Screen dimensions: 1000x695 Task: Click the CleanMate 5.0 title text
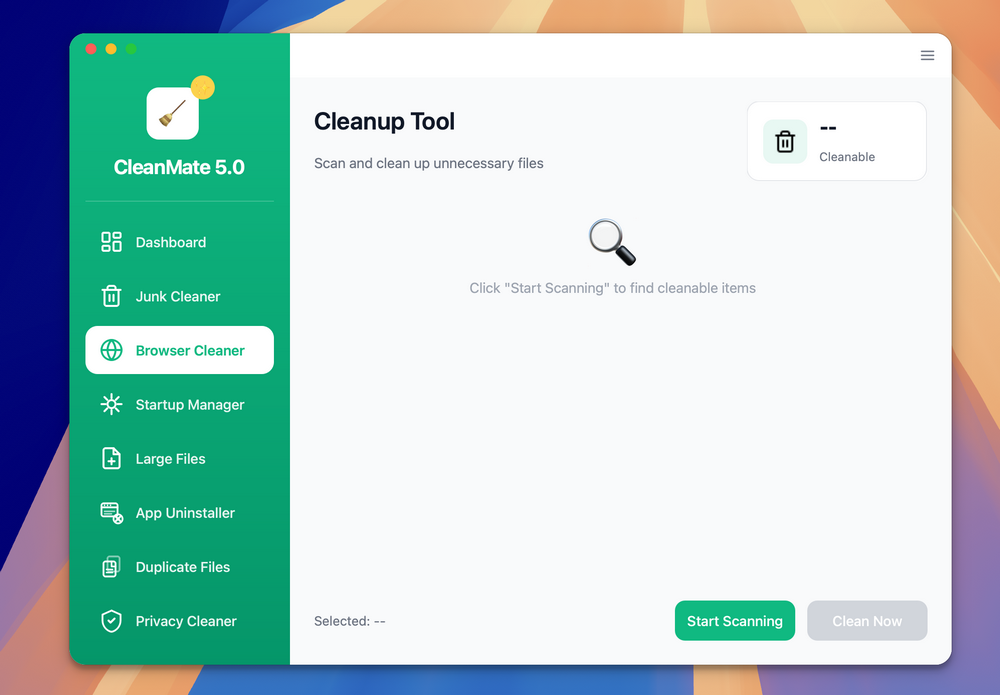179,167
